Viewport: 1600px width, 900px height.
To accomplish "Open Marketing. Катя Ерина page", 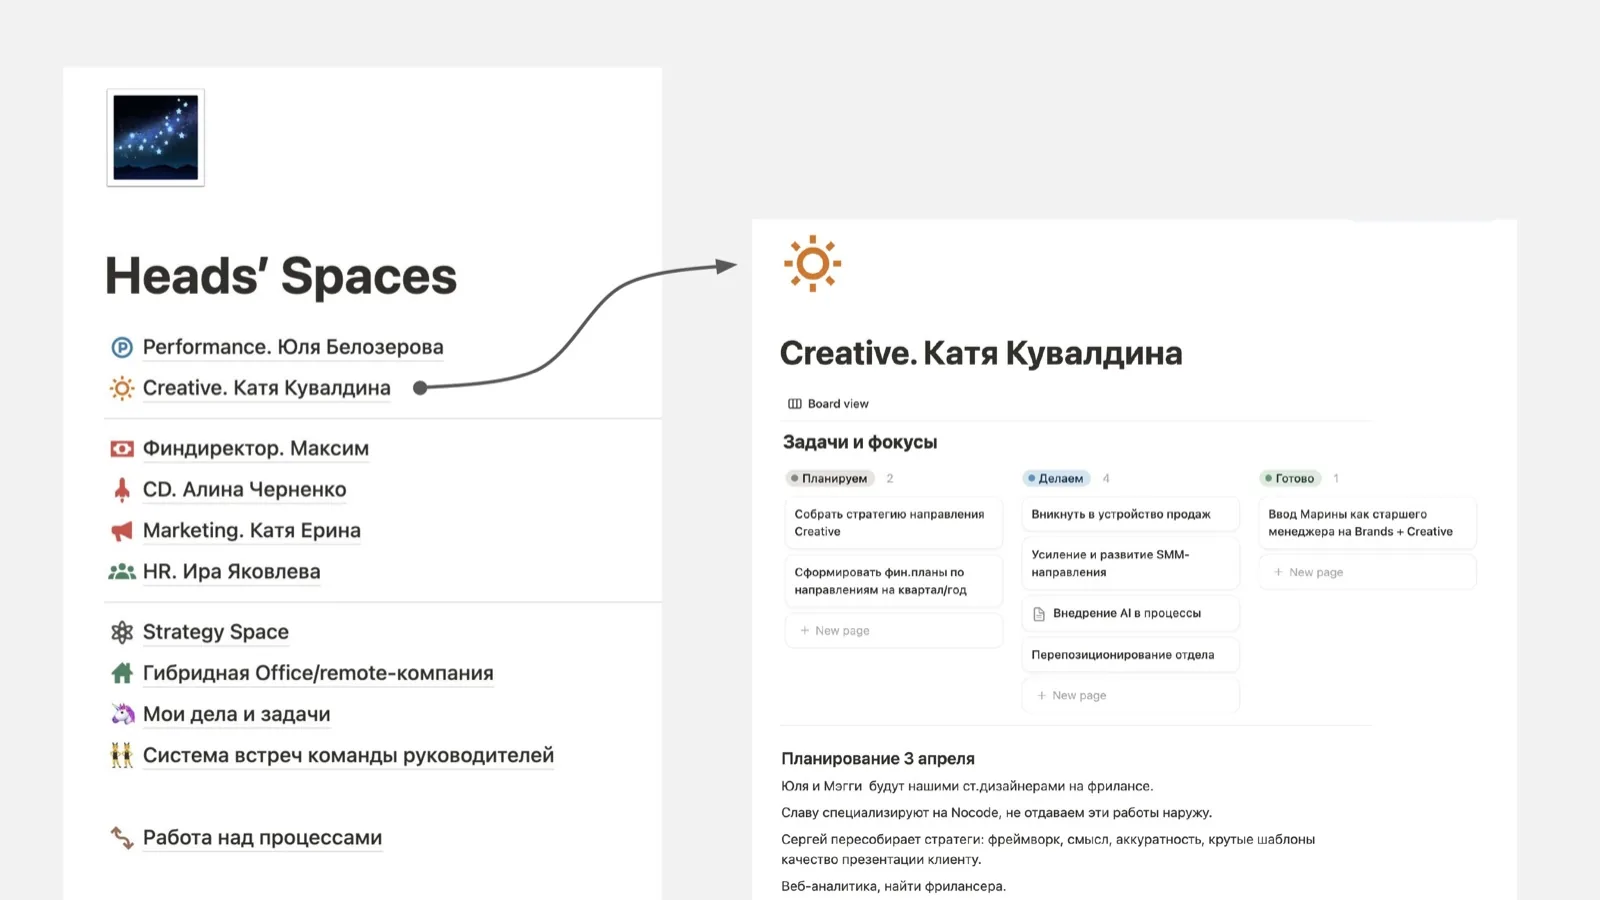I will [252, 531].
